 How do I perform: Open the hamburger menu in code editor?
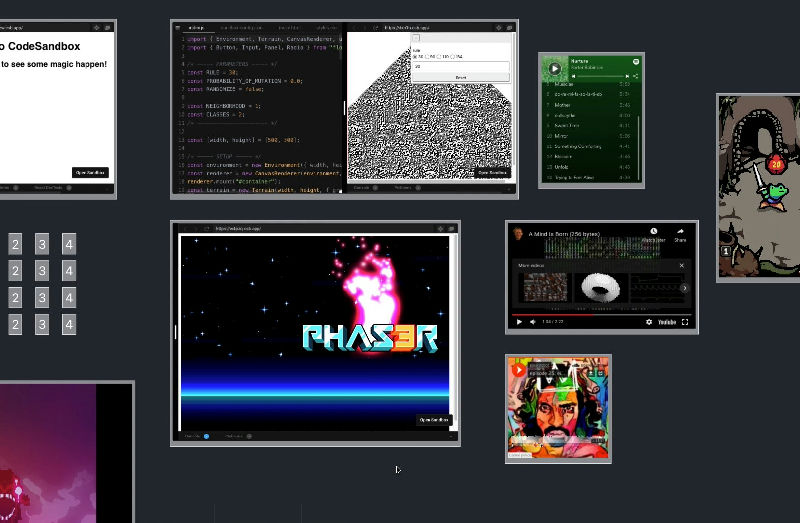click(x=178, y=28)
